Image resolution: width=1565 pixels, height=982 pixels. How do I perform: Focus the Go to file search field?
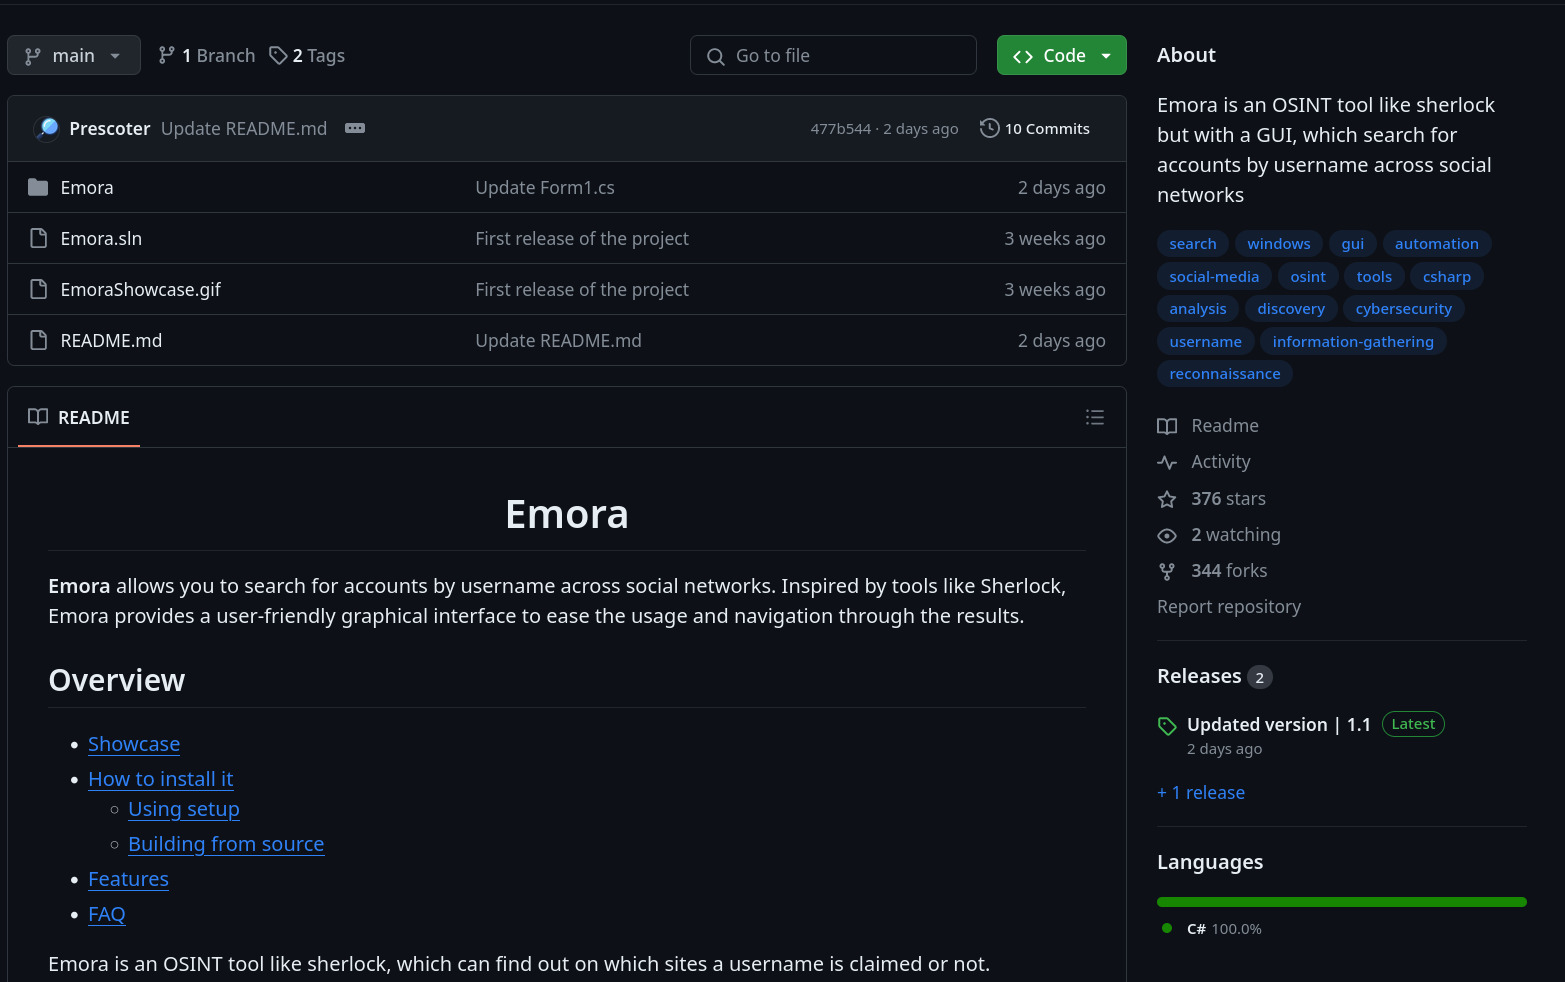click(x=833, y=55)
